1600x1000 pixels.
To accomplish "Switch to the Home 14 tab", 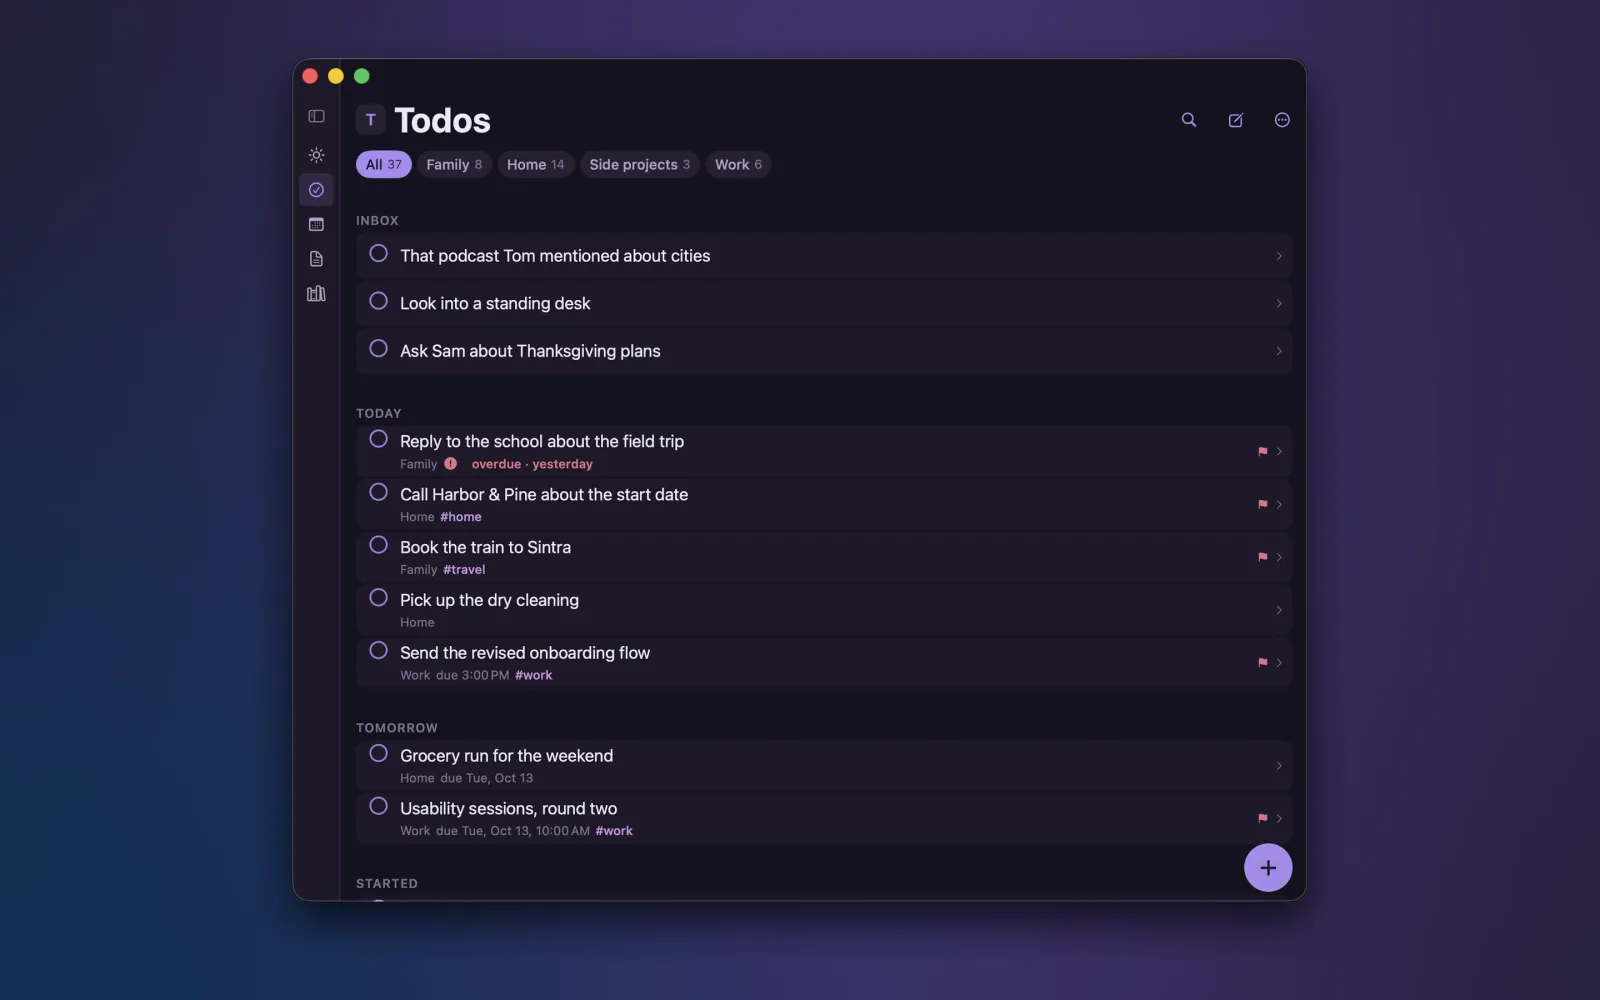I will coord(536,165).
